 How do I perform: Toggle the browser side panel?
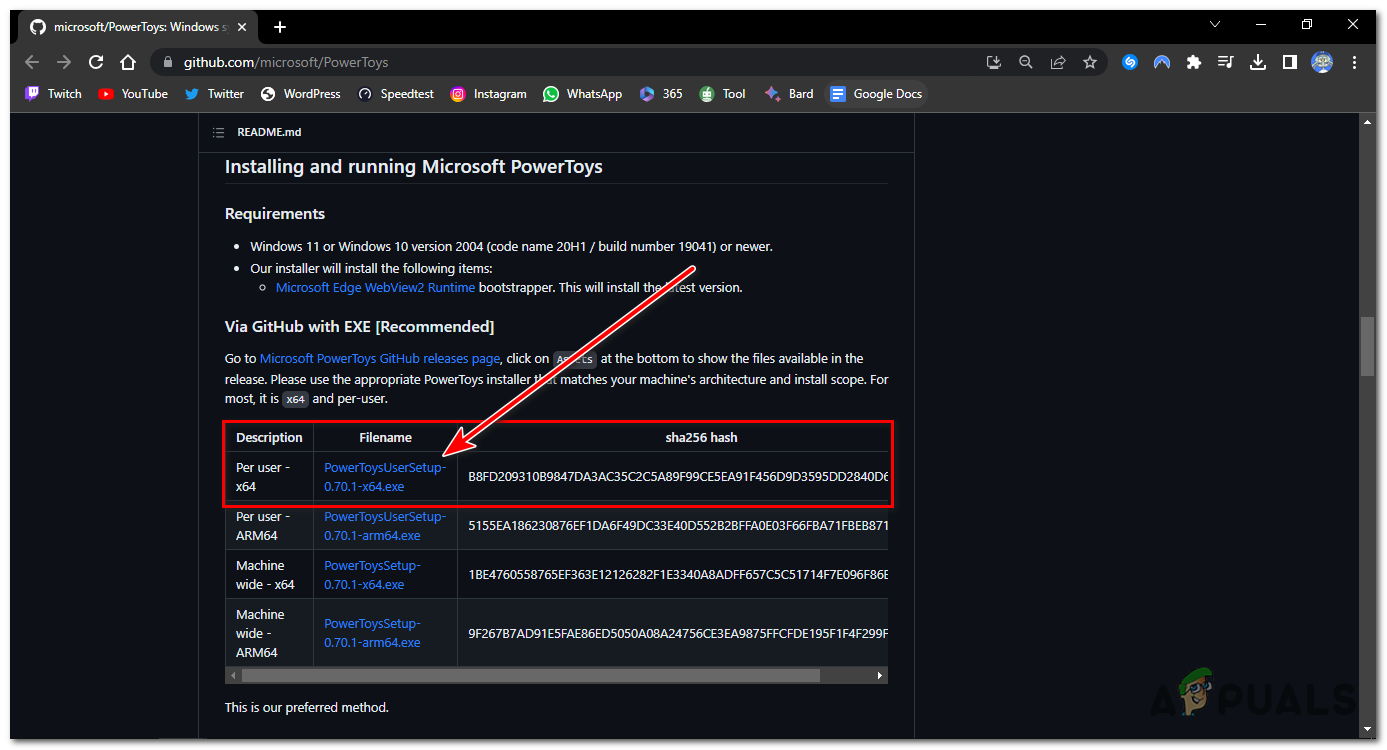click(x=1290, y=62)
